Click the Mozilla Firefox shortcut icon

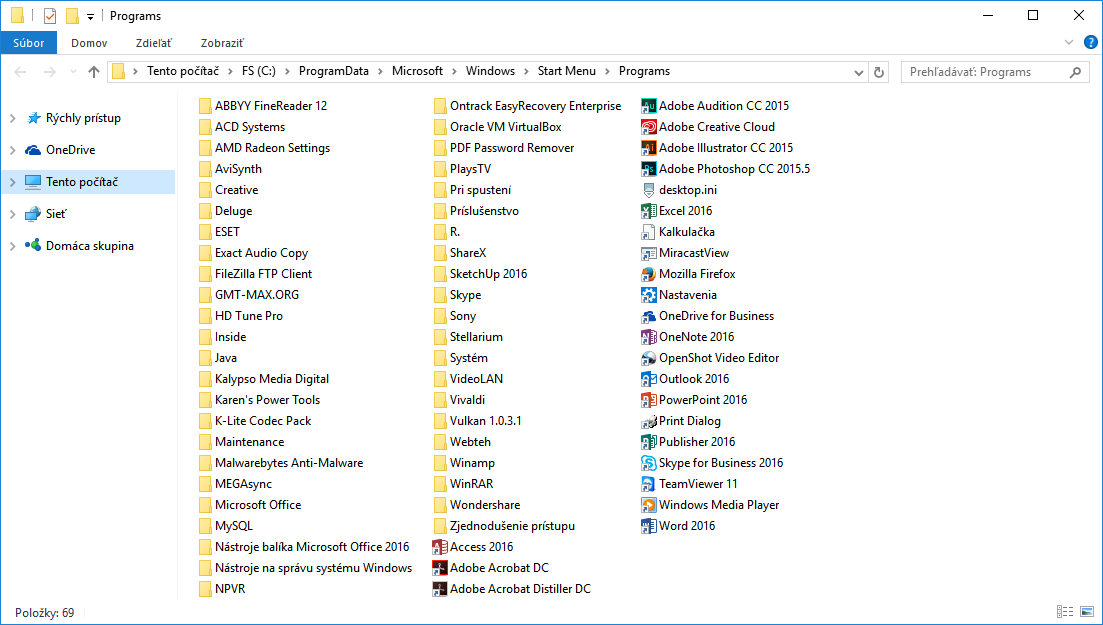point(648,274)
